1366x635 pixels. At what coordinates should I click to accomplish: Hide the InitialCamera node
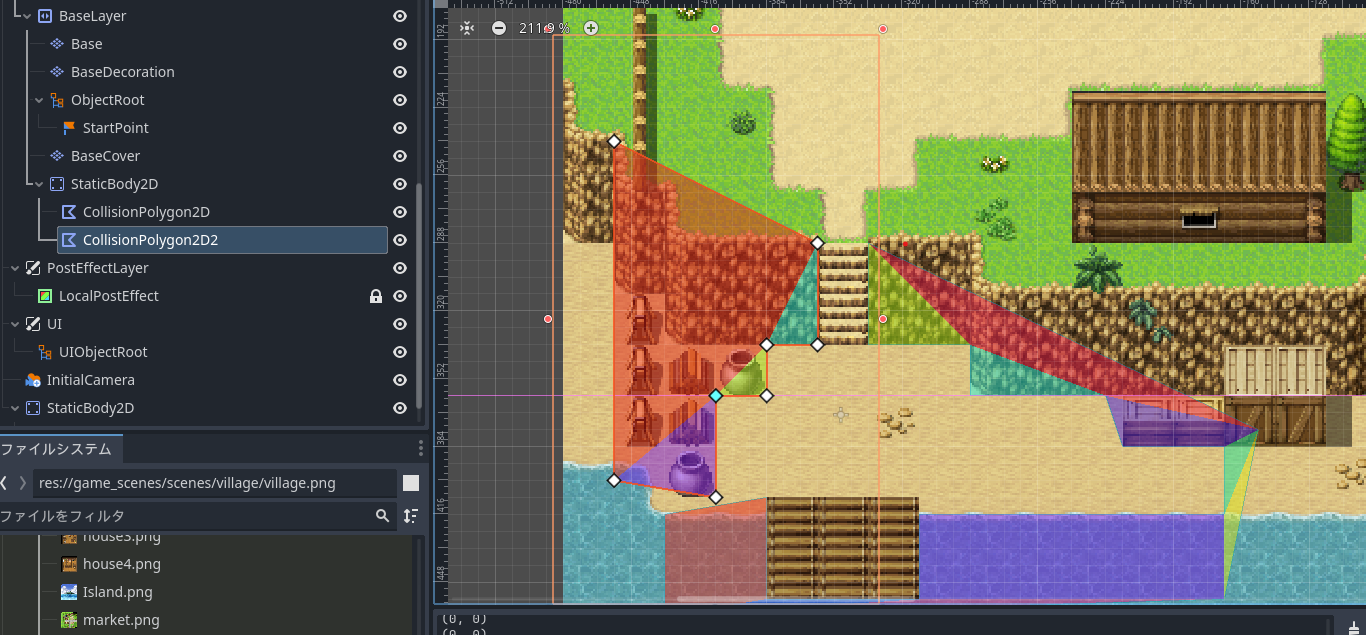click(400, 380)
